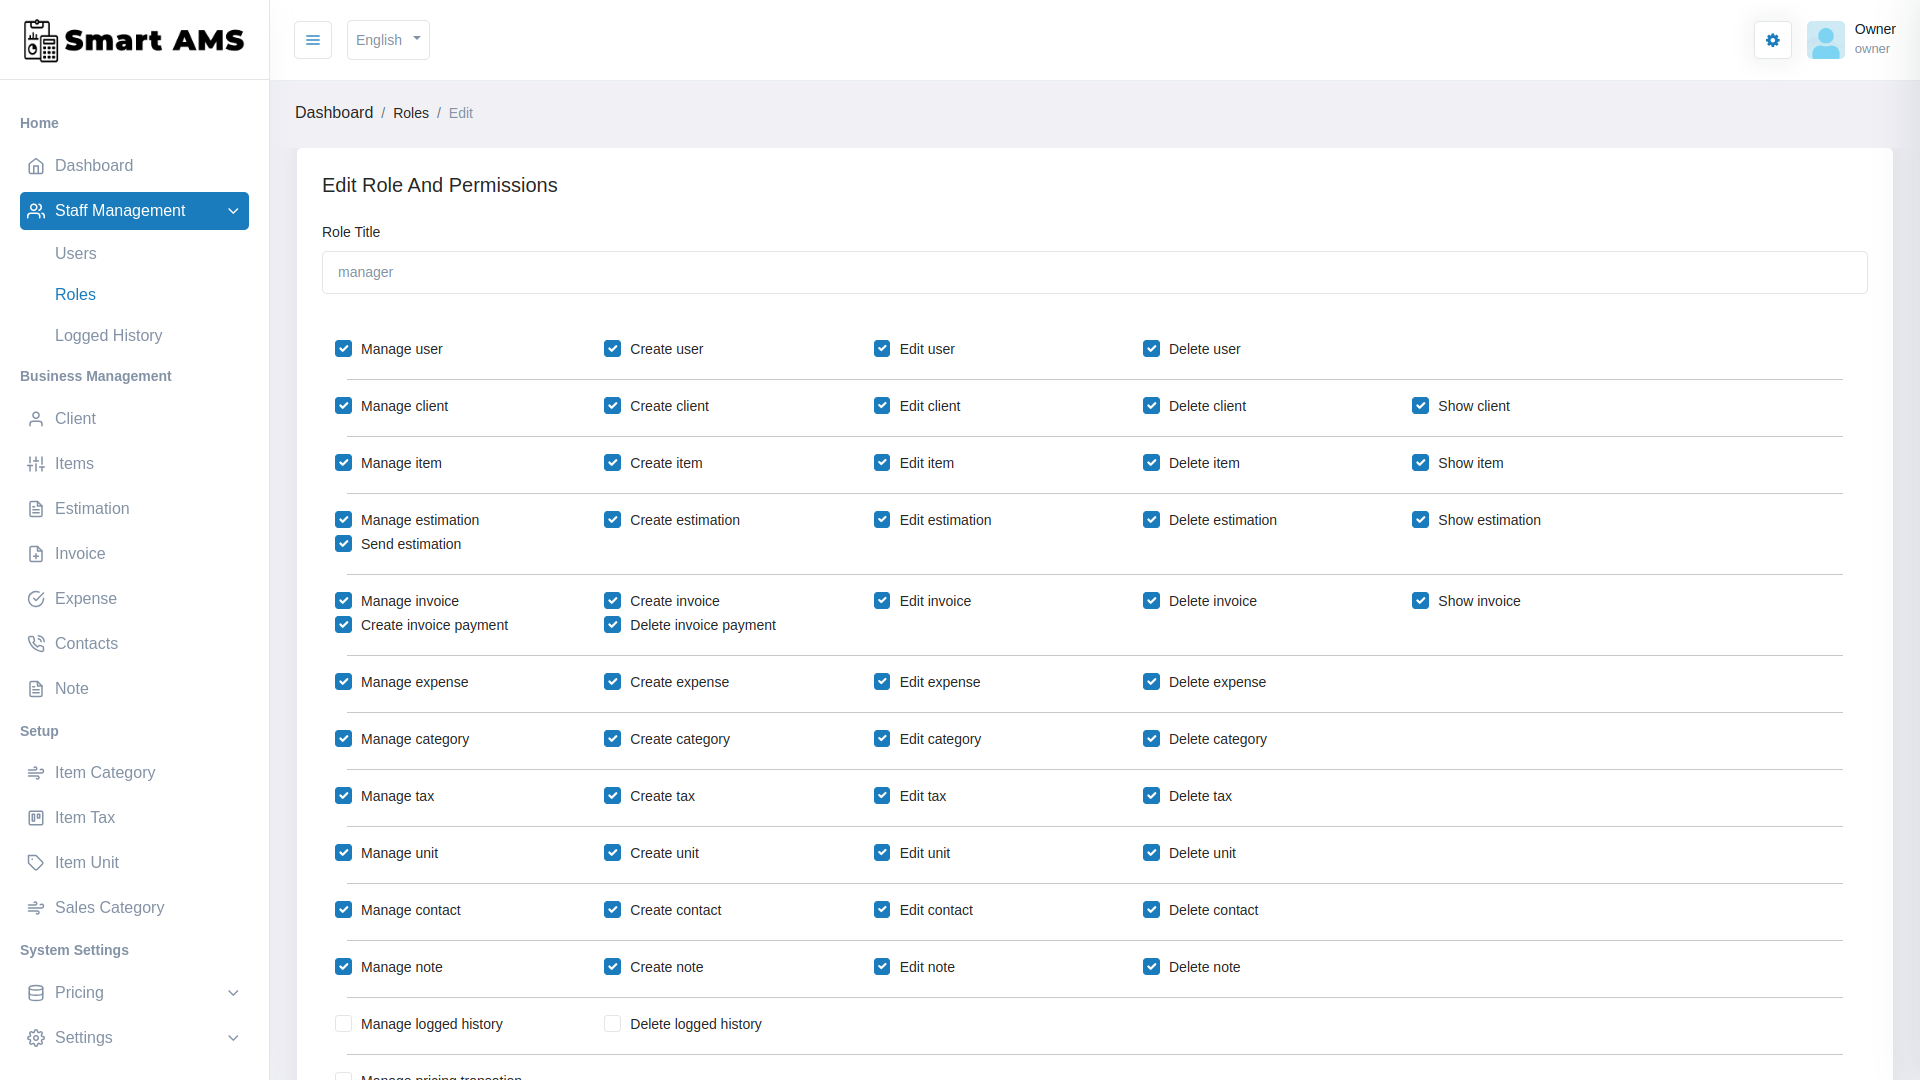
Task: Click the Dashboard breadcrumb link
Action: point(334,112)
